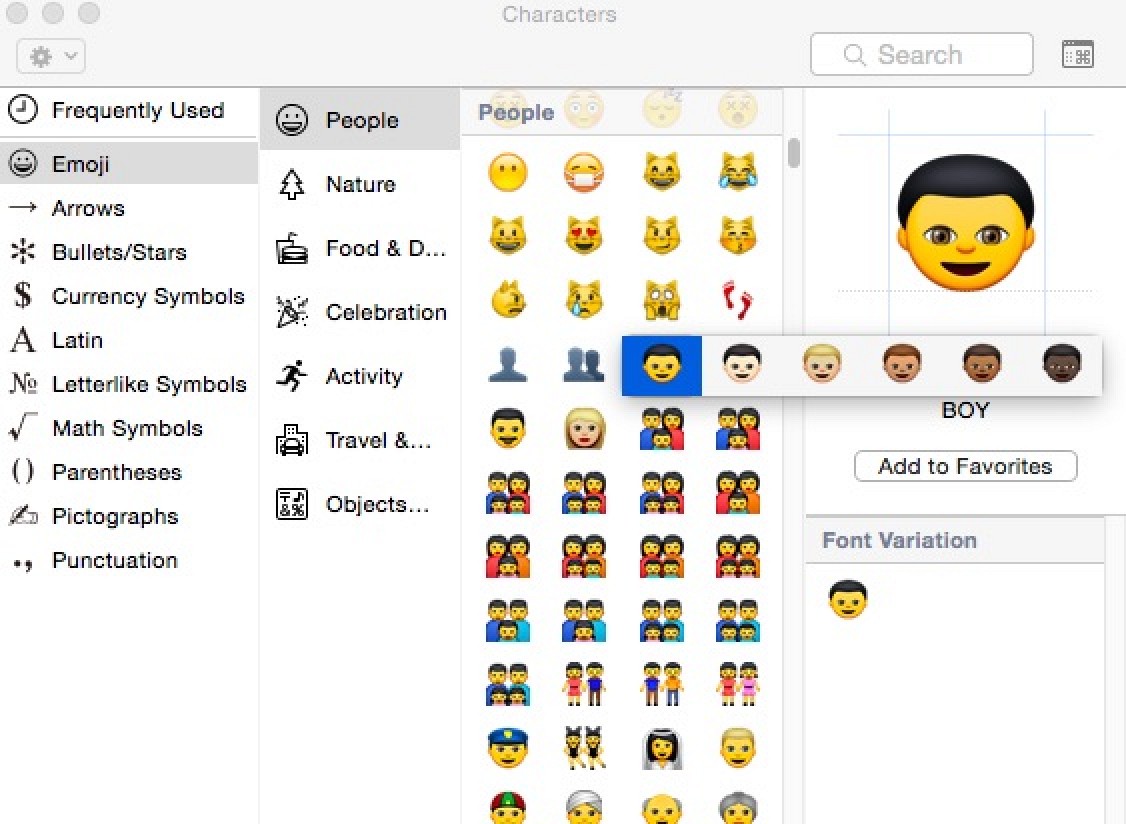
Task: Toggle the compact character viewer icon
Action: pos(1077,55)
